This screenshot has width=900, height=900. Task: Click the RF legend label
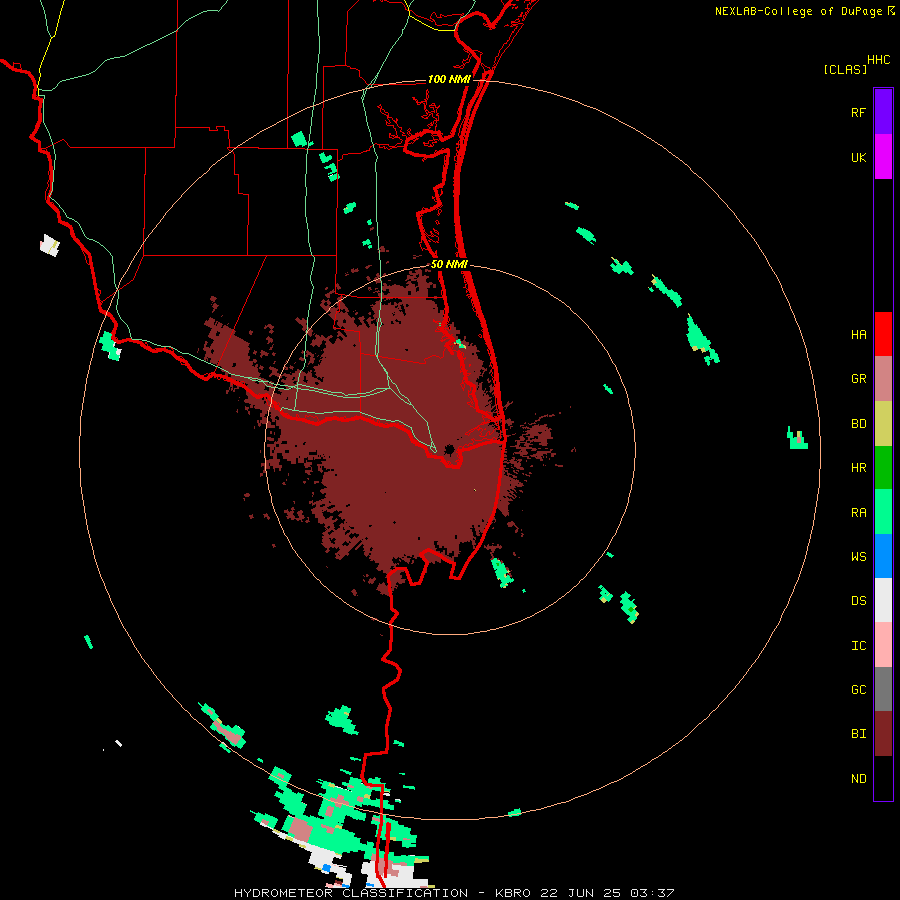click(859, 113)
